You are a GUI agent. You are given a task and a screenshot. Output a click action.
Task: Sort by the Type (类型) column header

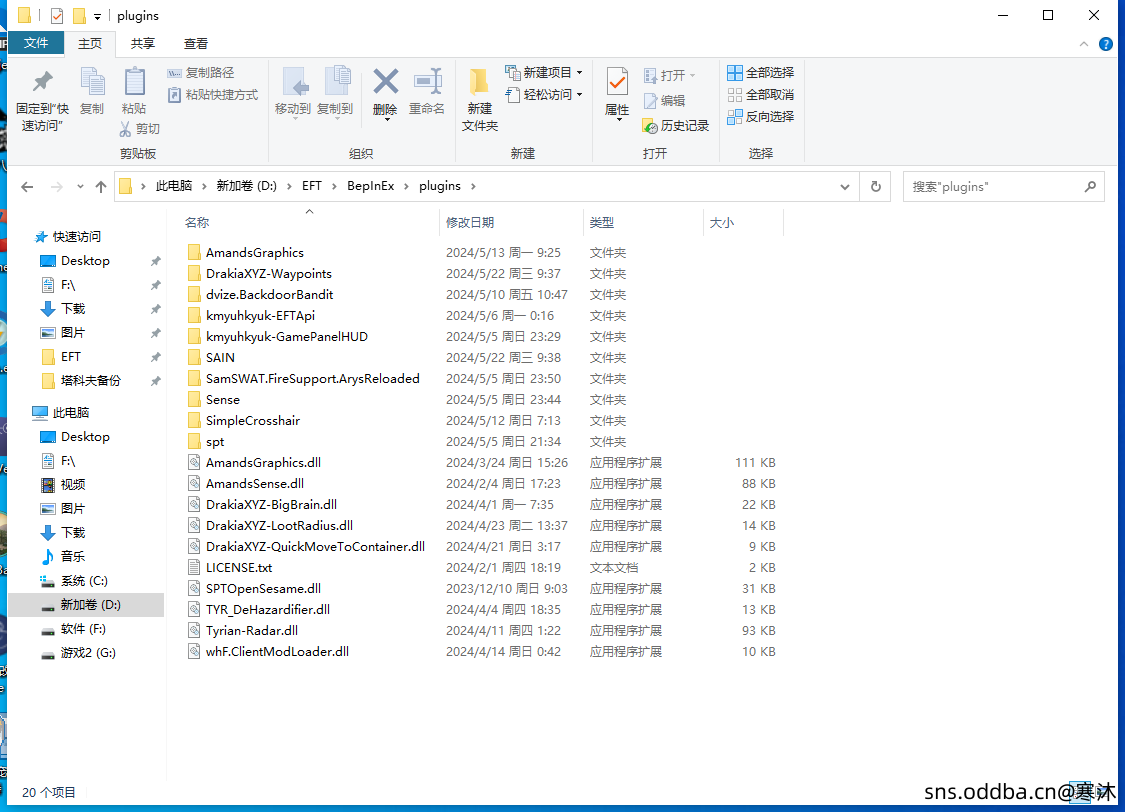(x=601, y=222)
